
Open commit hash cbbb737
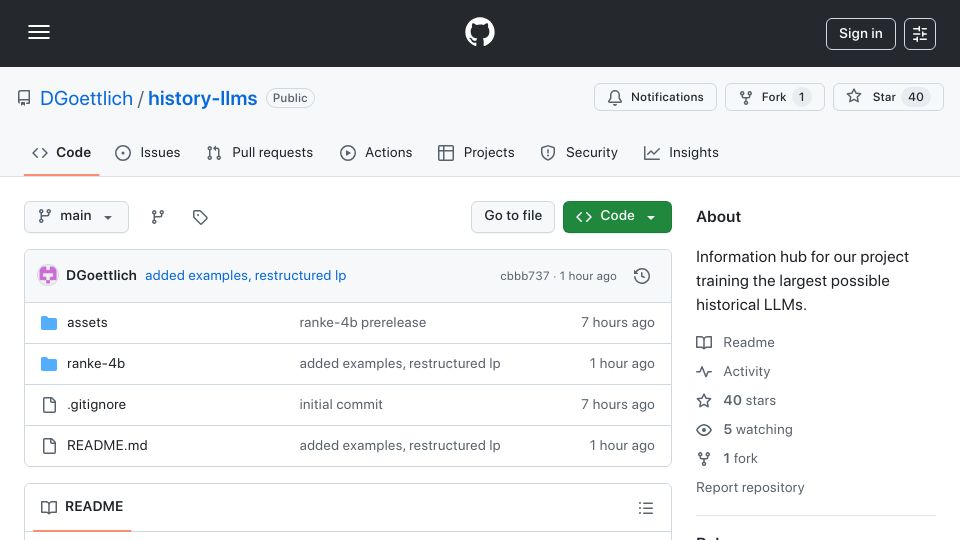[525, 276]
